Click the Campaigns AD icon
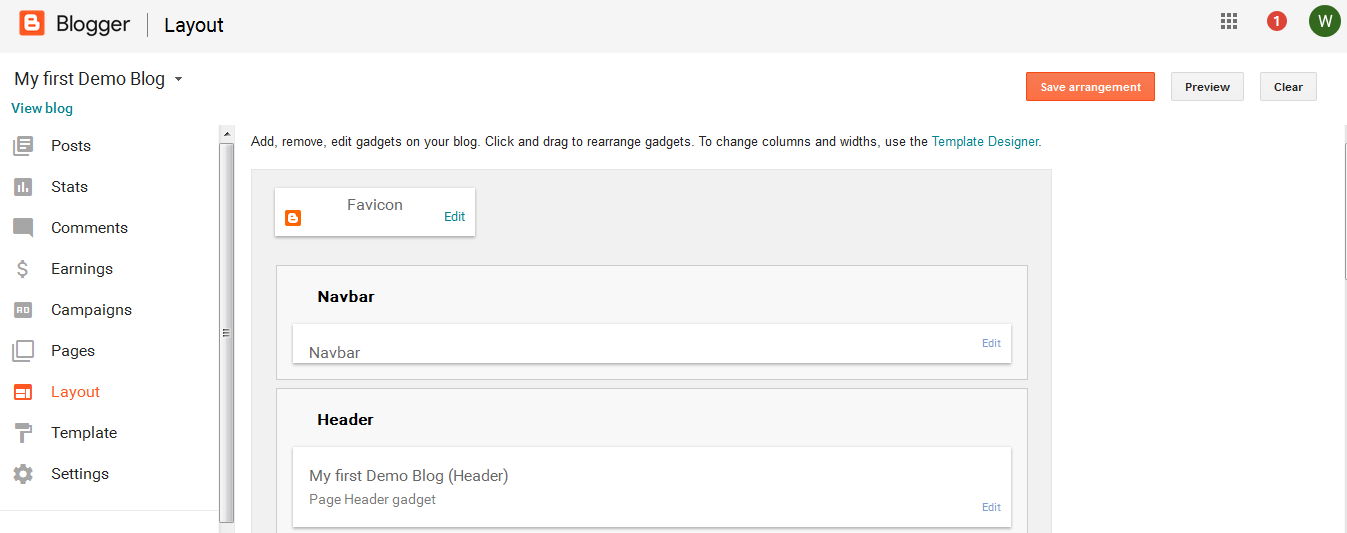The height and width of the screenshot is (533, 1347). (x=23, y=310)
